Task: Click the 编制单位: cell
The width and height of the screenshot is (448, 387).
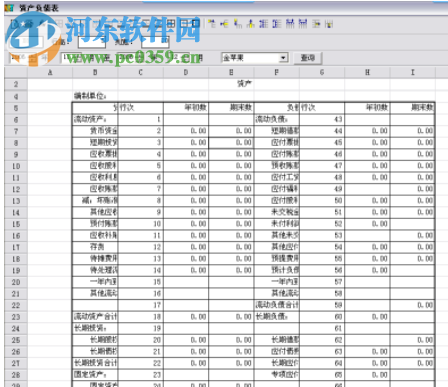Action: click(95, 96)
